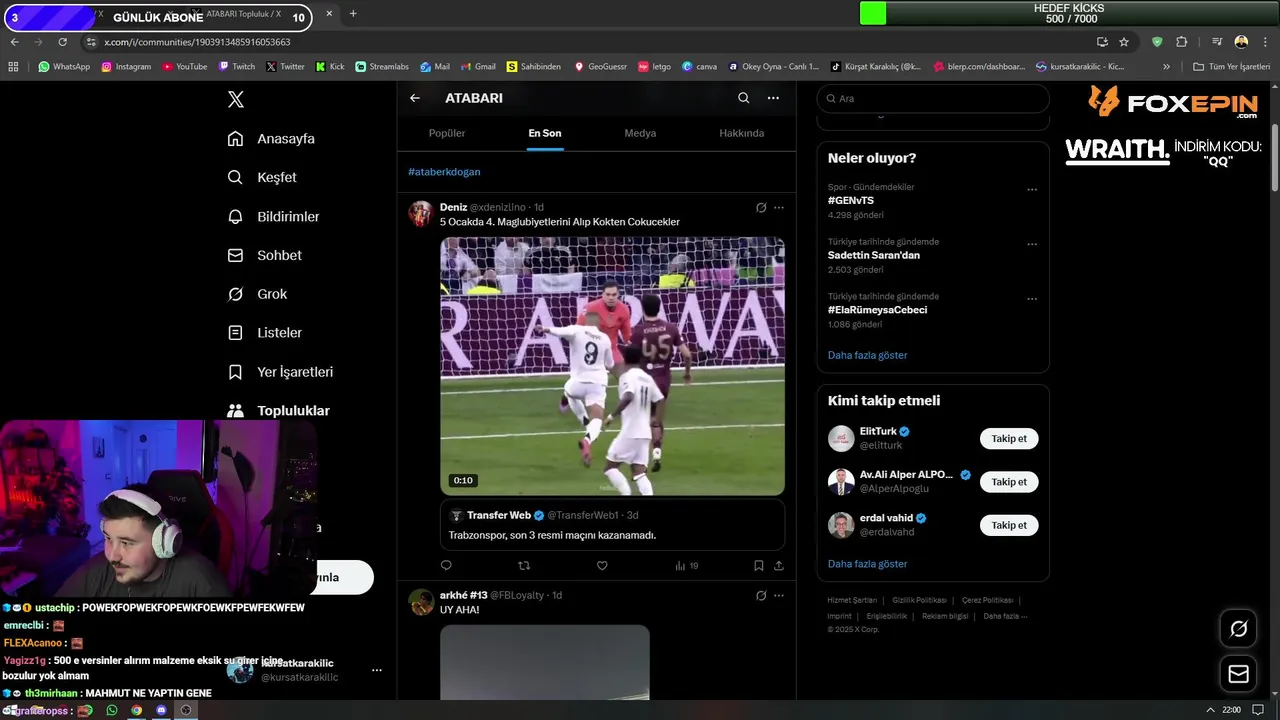Open the #ataberkdogan hashtag
Viewport: 1280px width, 720px height.
(x=444, y=172)
